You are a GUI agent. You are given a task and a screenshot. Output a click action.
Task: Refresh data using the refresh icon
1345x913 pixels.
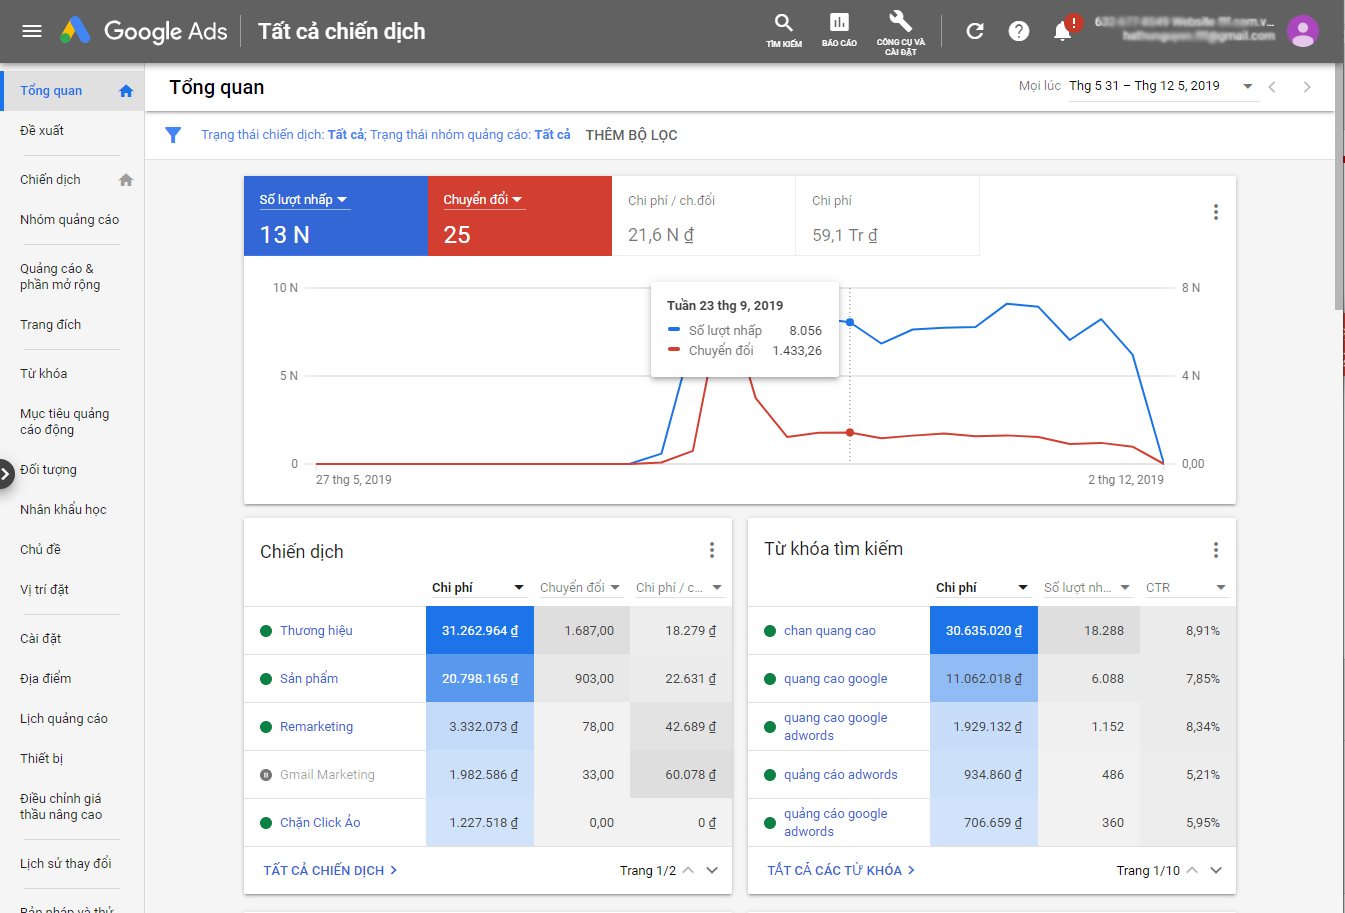coord(974,30)
